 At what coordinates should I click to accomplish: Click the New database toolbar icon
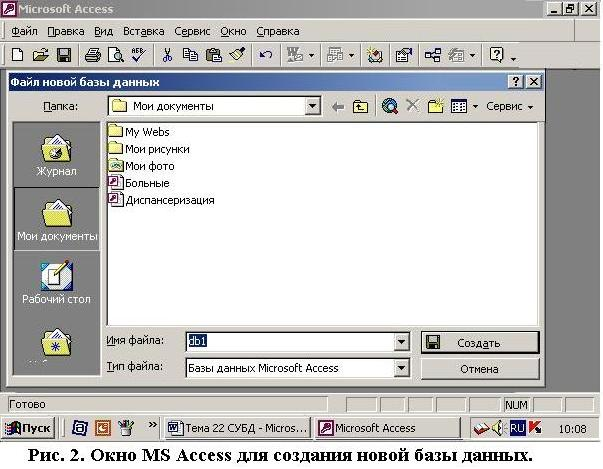tap(17, 55)
